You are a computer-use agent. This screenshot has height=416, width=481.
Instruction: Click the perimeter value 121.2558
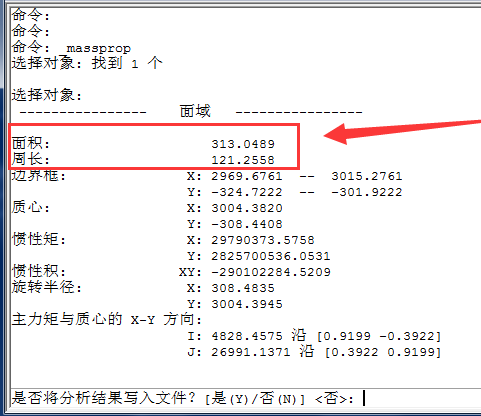(243, 160)
